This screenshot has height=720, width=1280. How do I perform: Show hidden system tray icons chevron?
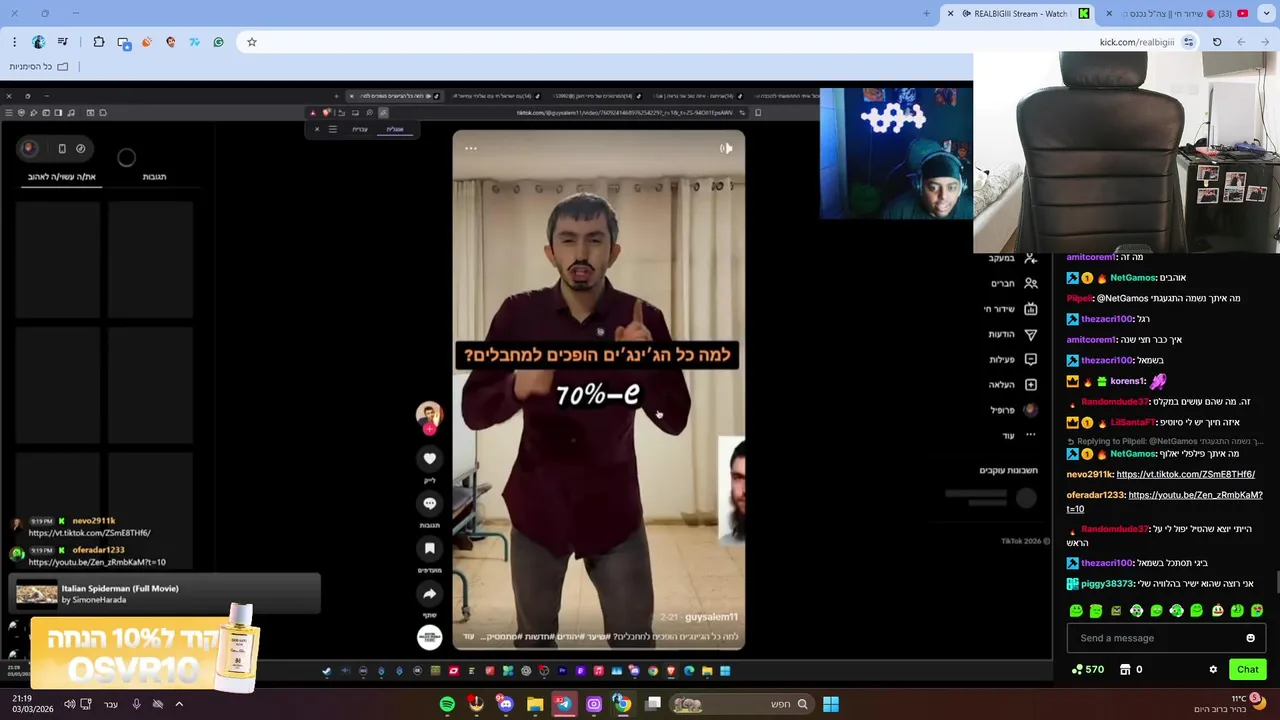[x=179, y=704]
